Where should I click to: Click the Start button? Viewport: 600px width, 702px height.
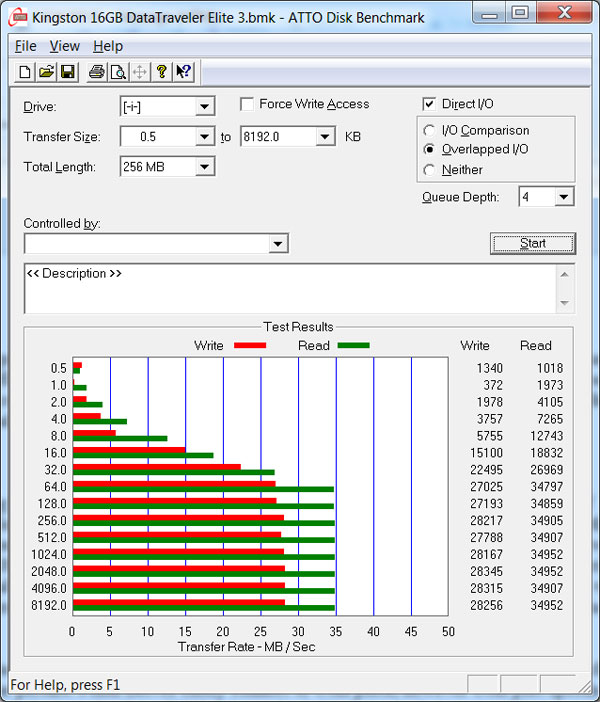pos(533,243)
